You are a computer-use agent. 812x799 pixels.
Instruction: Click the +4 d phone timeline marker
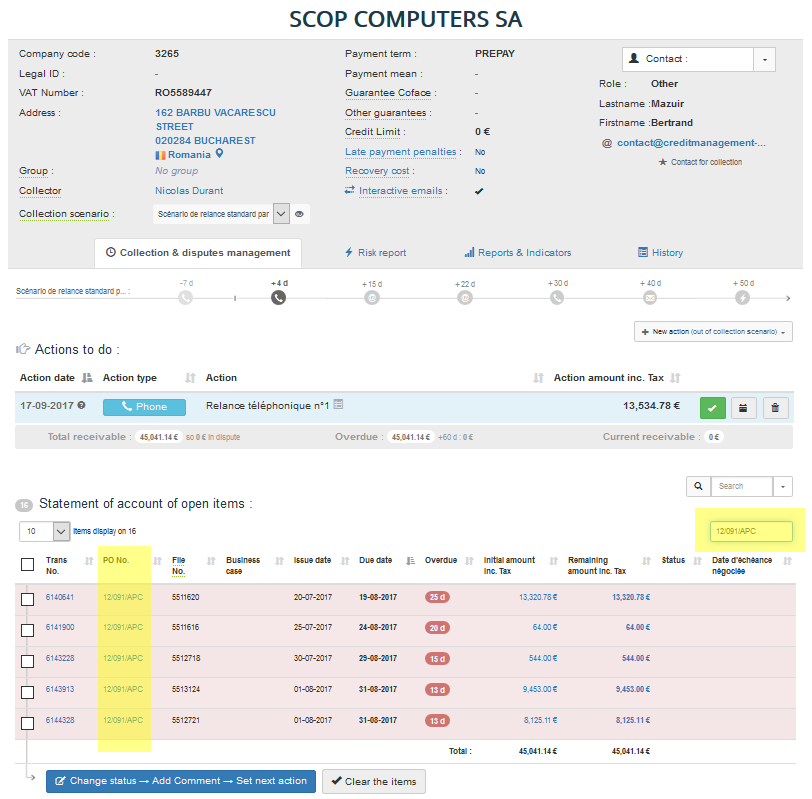(278, 298)
